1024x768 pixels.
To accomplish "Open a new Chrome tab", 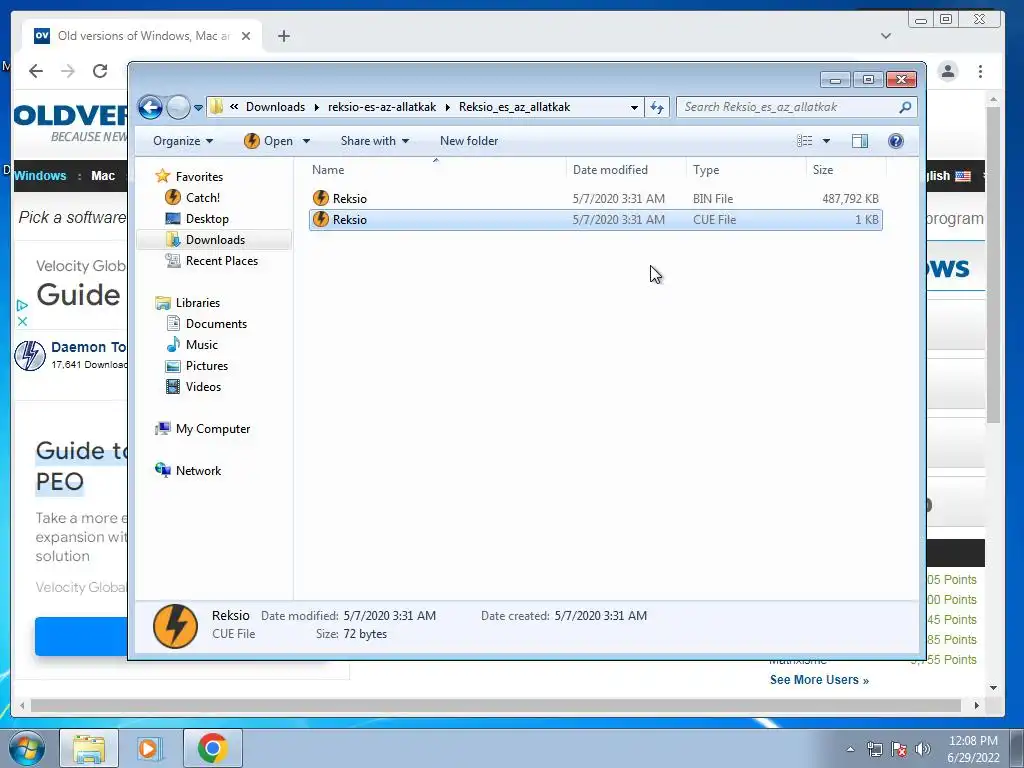I will [x=283, y=36].
